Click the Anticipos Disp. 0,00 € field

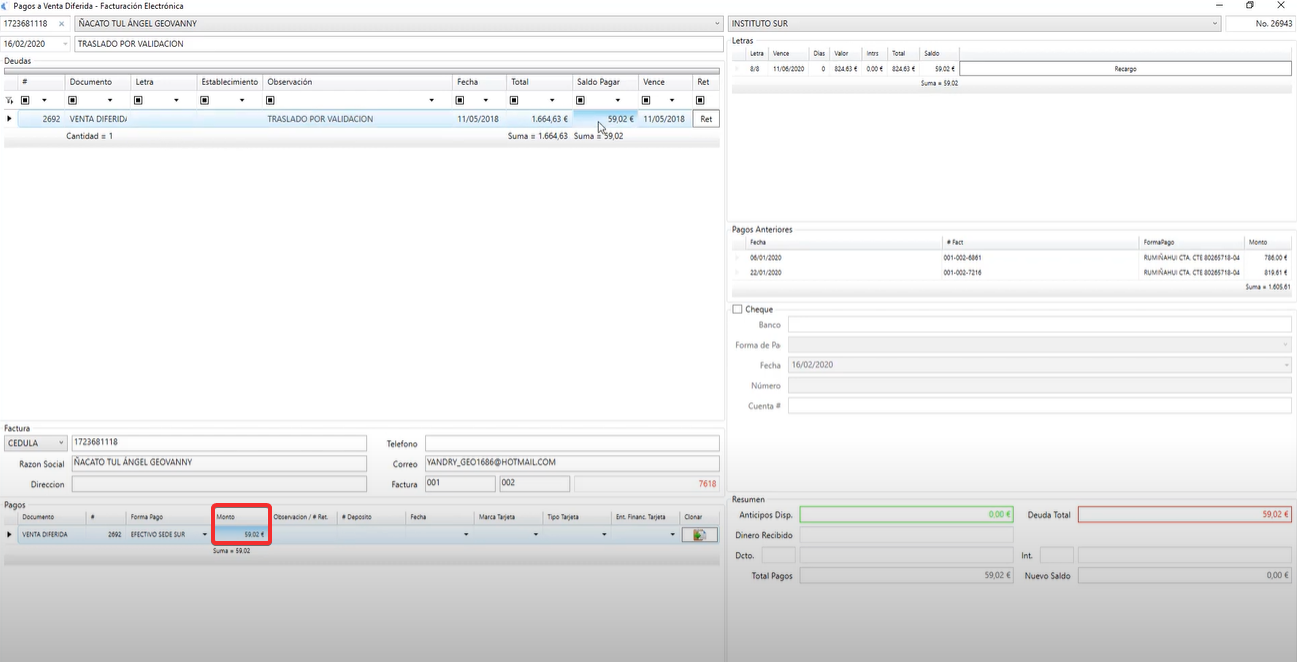coord(907,515)
